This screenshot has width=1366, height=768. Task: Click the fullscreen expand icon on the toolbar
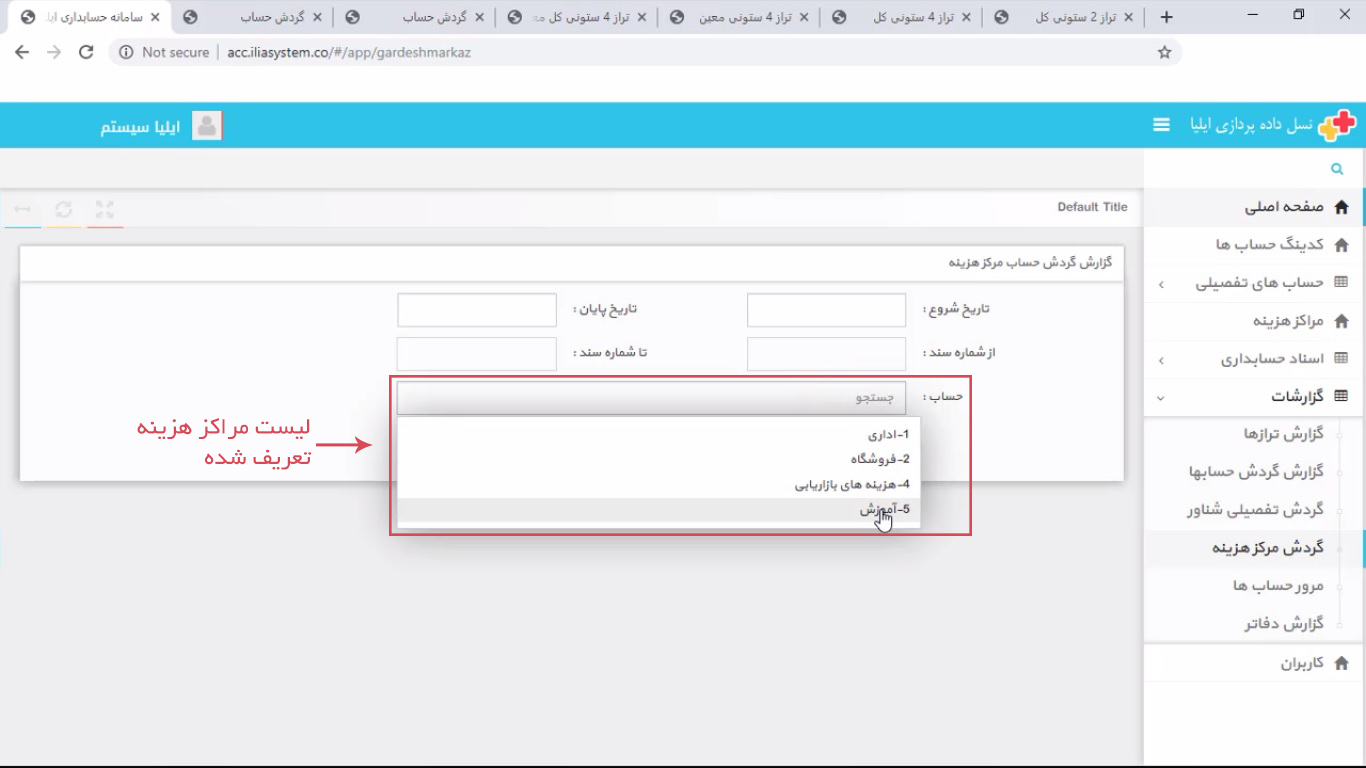click(105, 209)
